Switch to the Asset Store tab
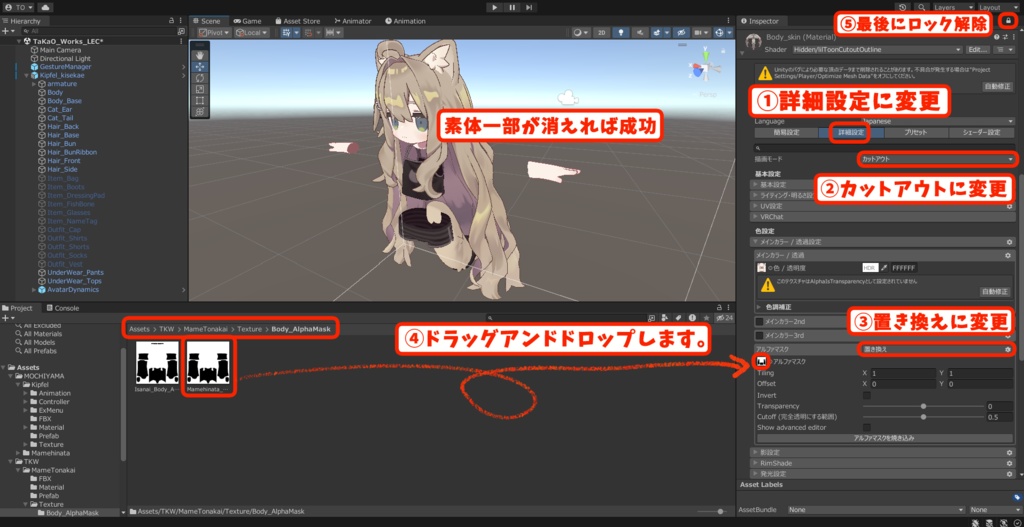 click(298, 21)
